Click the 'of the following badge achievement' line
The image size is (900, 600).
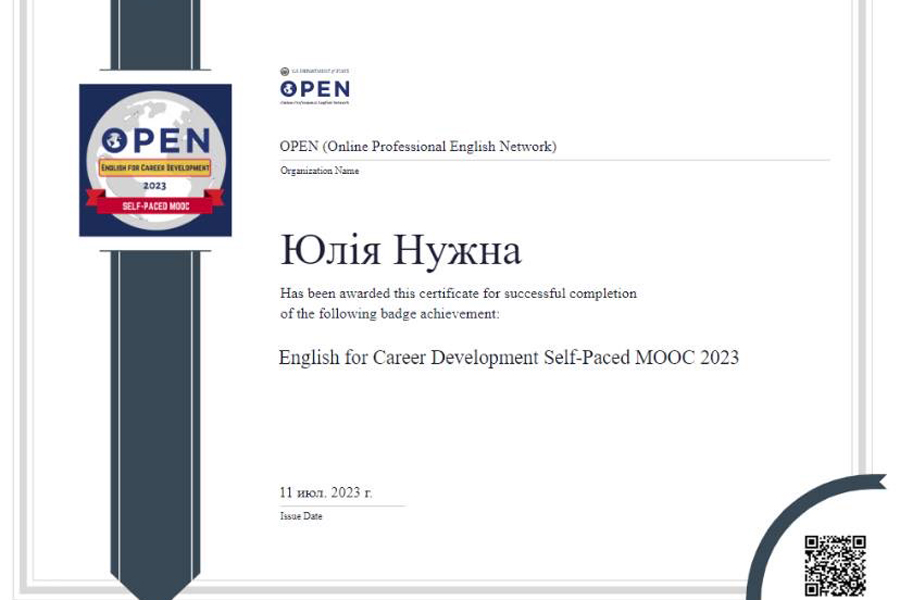[x=388, y=313]
